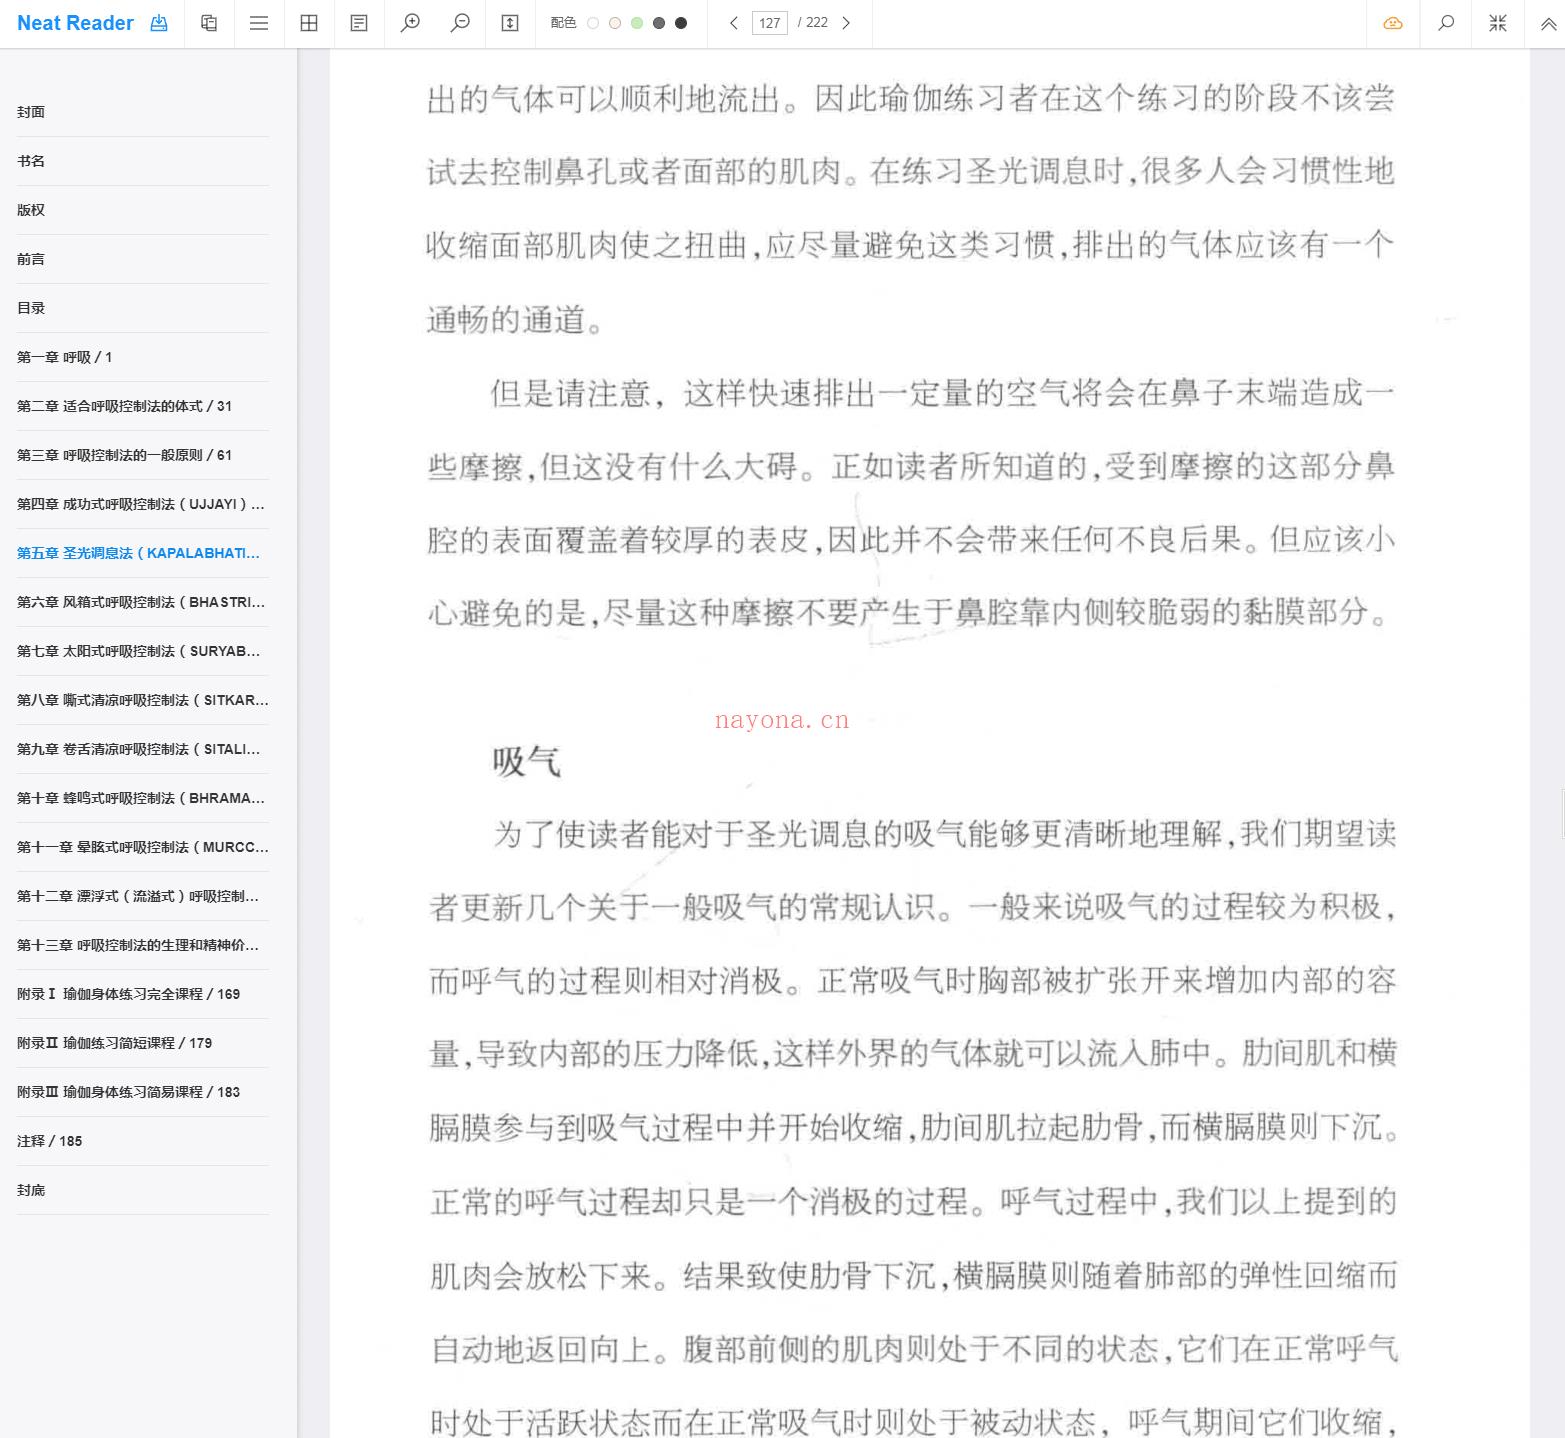
Task: Click the Neat Reader logo
Action: click(75, 23)
